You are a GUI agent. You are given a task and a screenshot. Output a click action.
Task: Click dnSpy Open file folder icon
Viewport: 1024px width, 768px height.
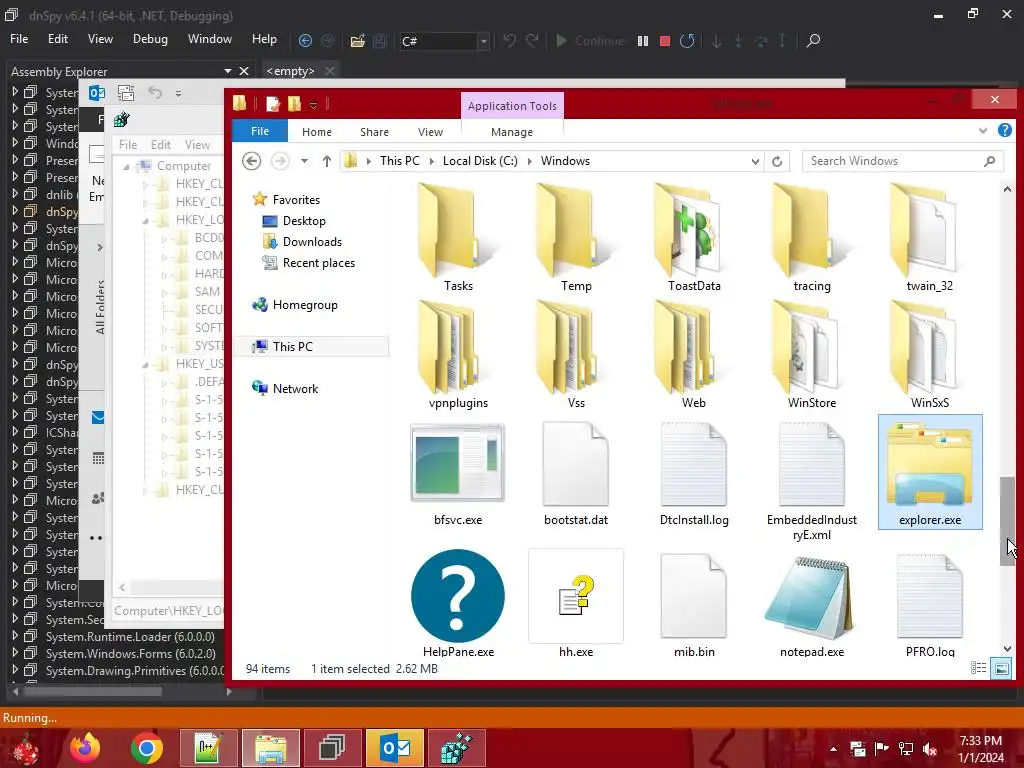[x=357, y=40]
